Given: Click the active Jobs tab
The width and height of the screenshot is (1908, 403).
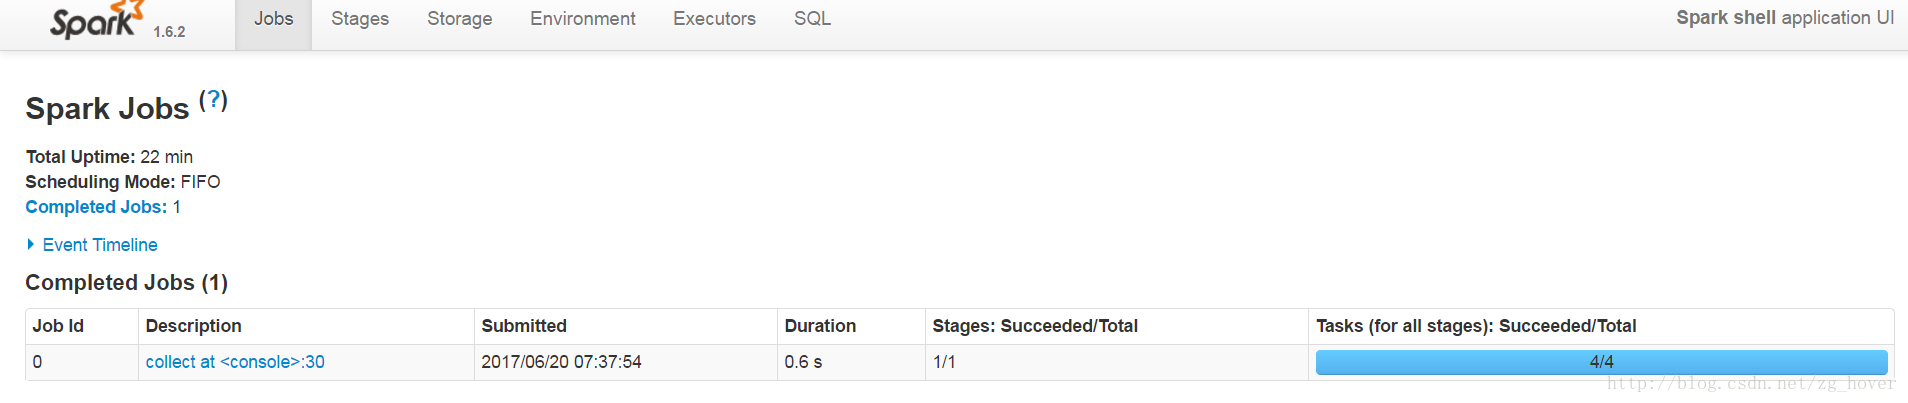Looking at the screenshot, I should (273, 19).
